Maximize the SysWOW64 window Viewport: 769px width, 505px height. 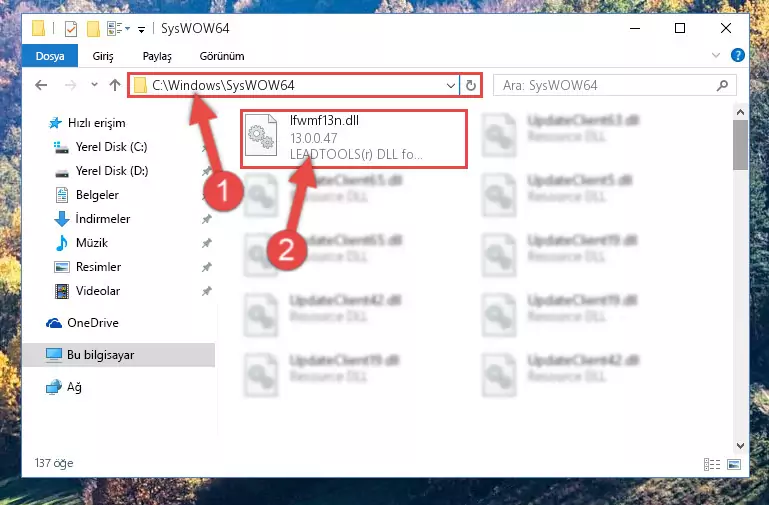[x=680, y=28]
